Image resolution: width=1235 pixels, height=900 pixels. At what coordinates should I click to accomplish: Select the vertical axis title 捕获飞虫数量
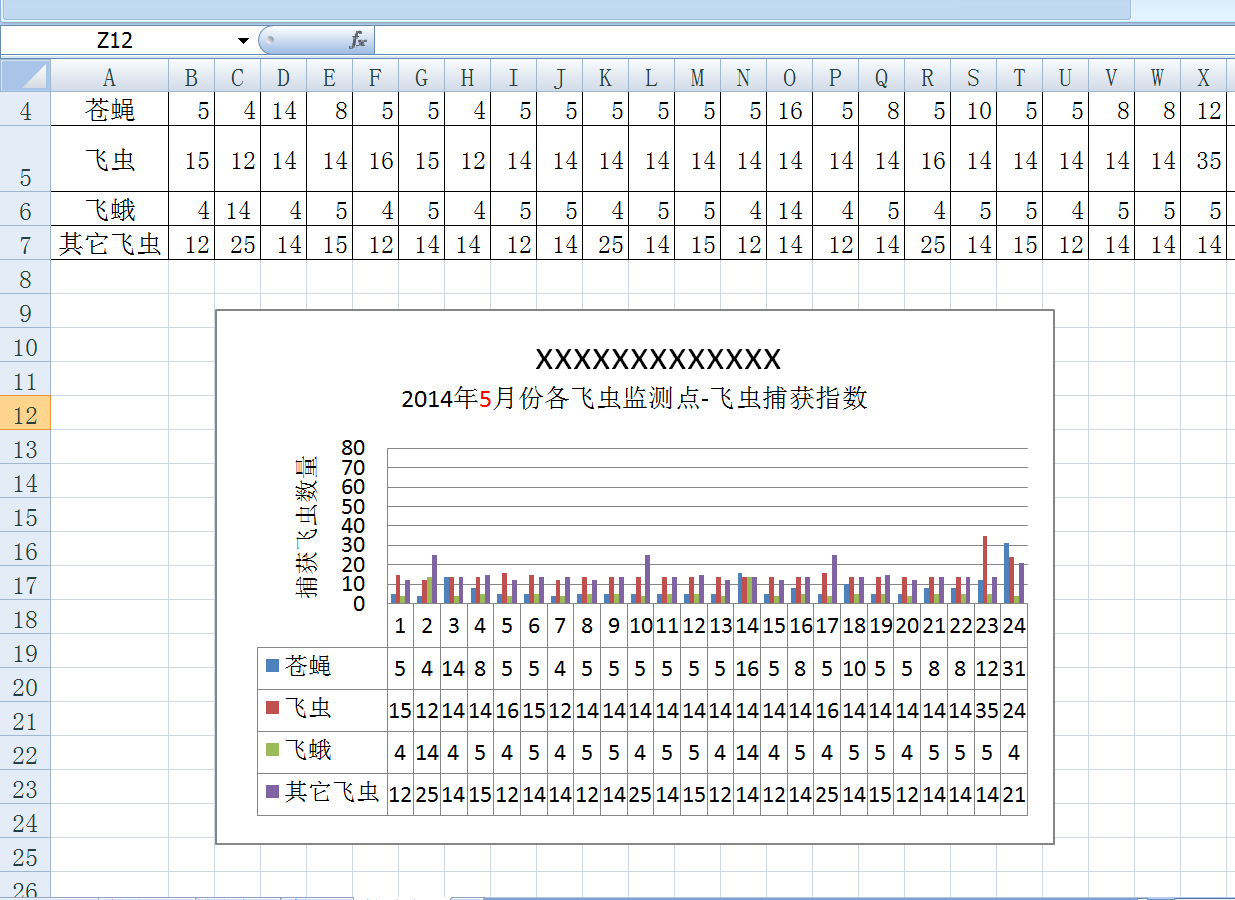tap(307, 526)
